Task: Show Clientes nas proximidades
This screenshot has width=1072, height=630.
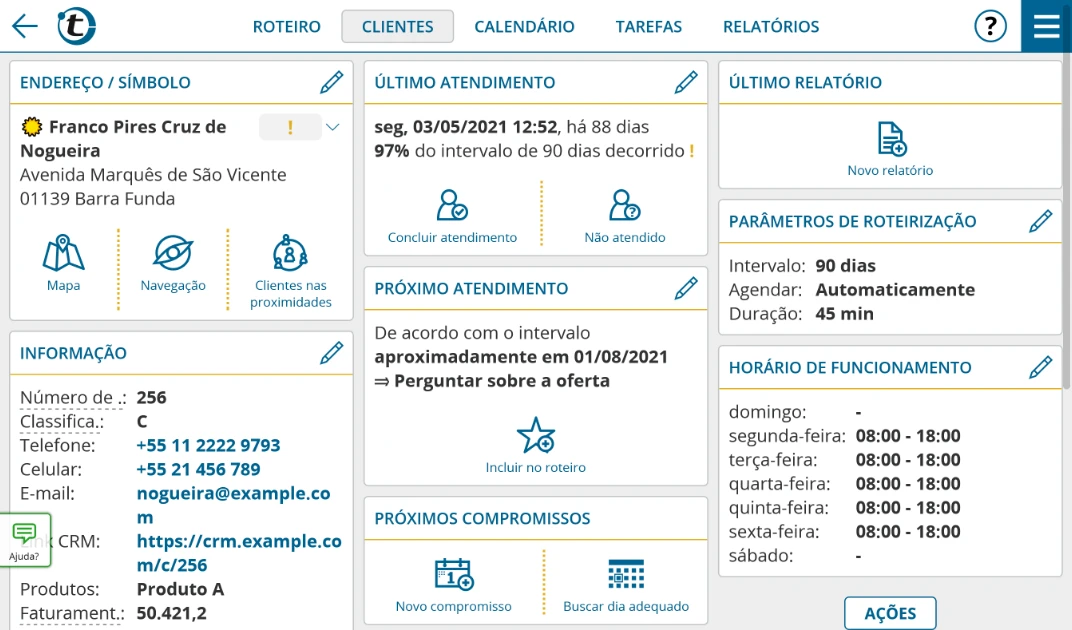Action: [291, 254]
